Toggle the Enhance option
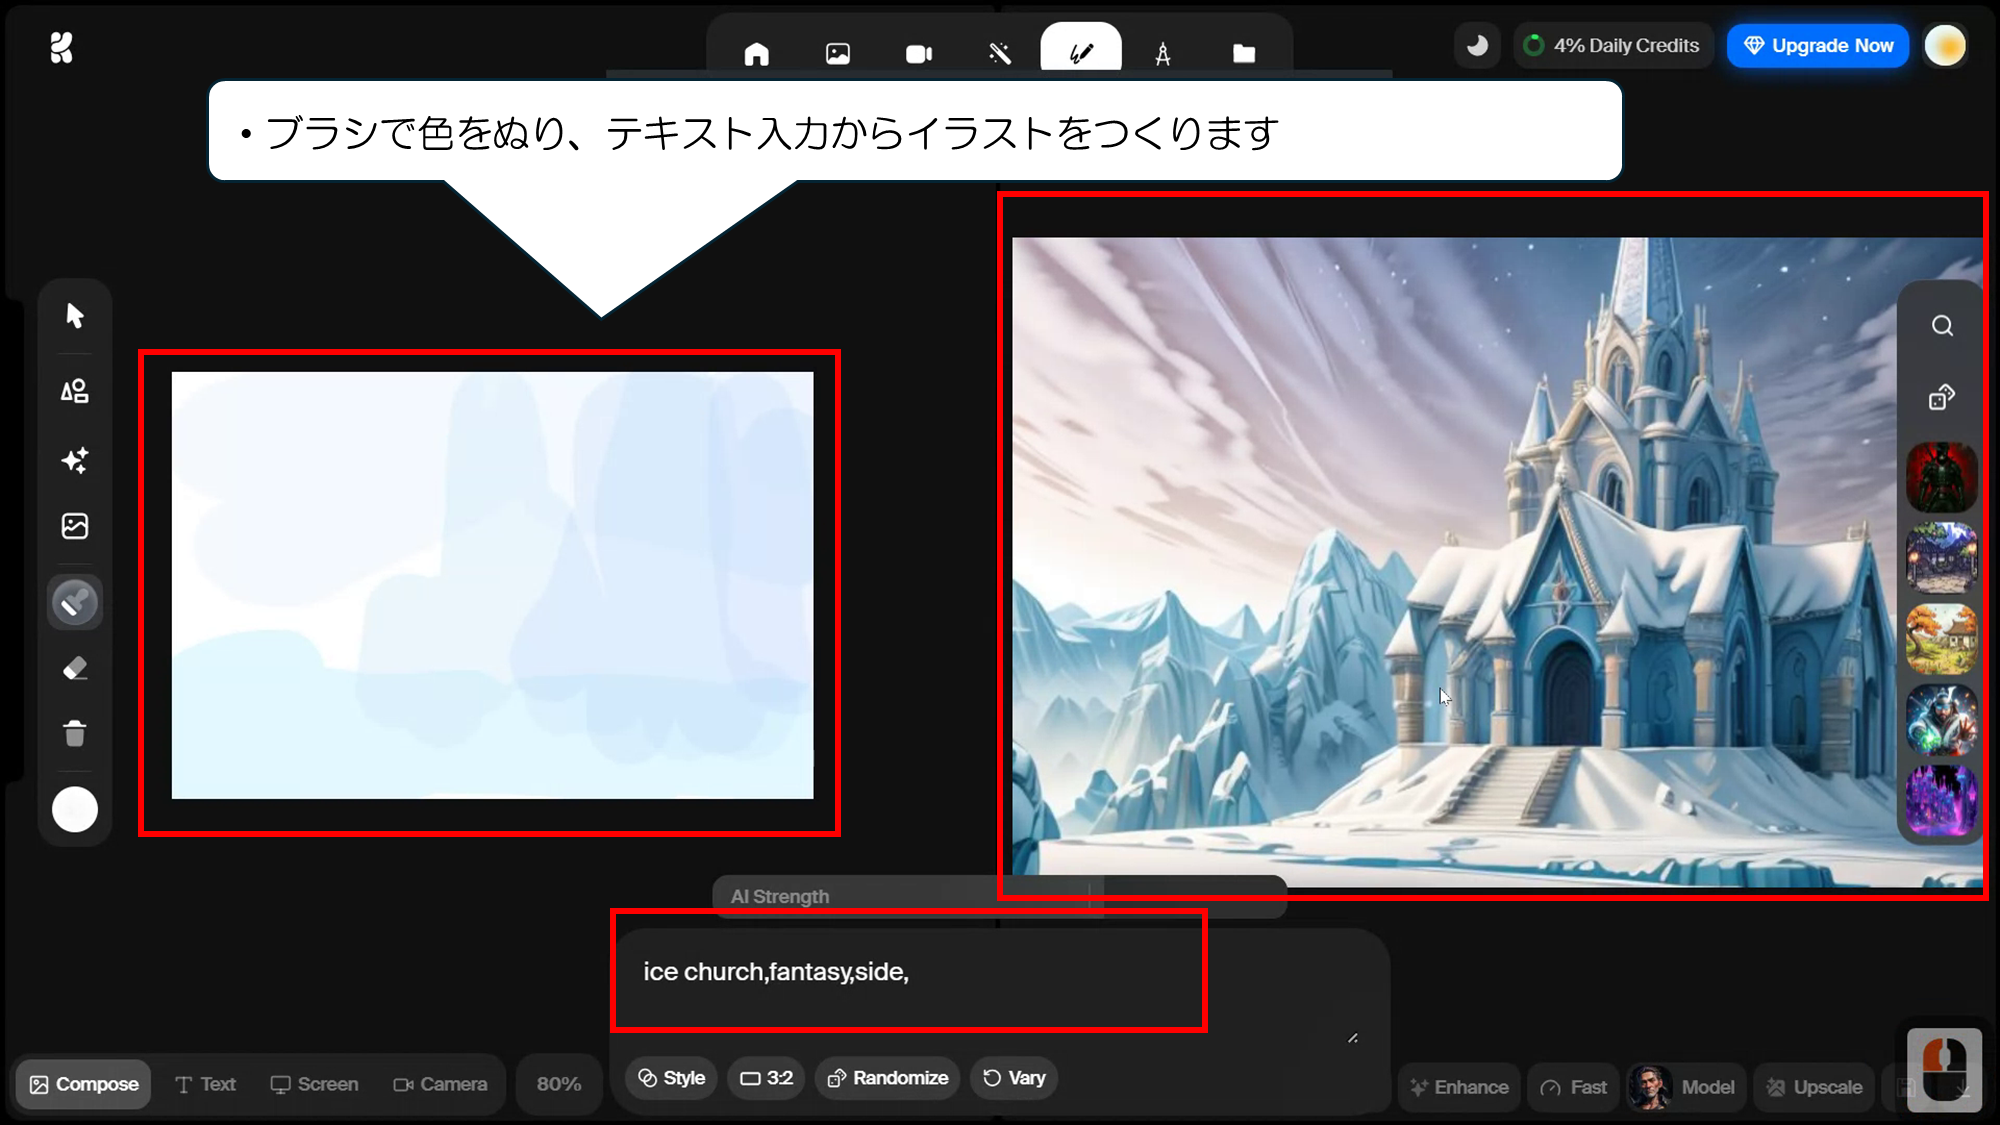 [1459, 1087]
